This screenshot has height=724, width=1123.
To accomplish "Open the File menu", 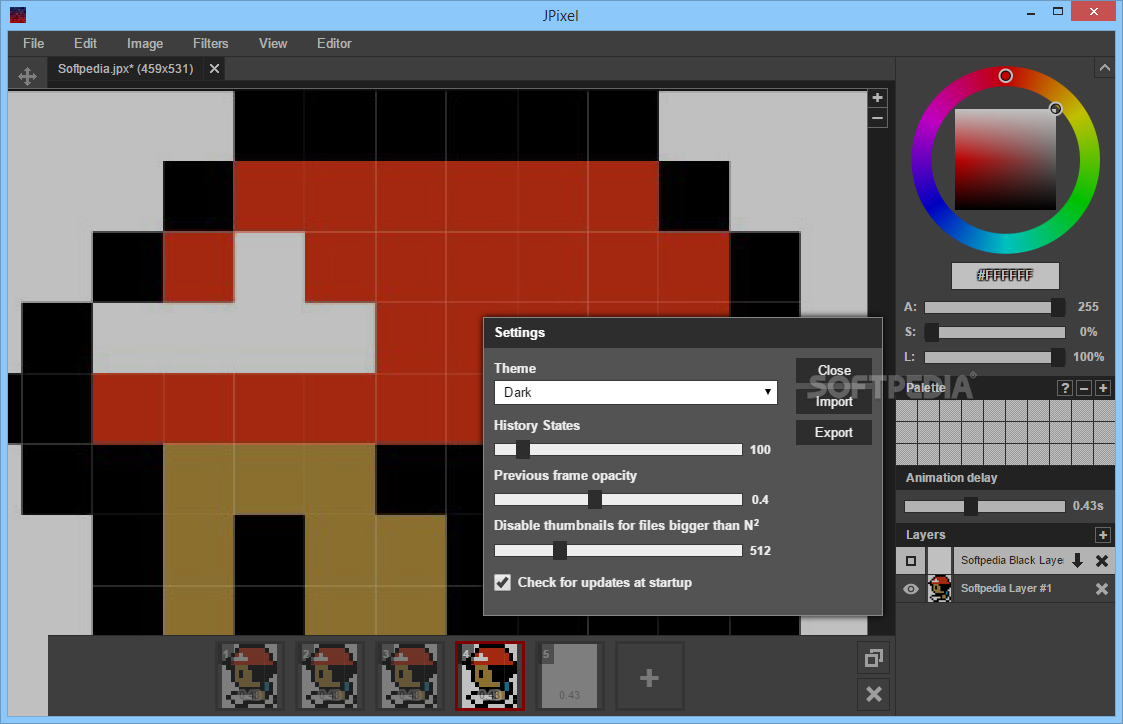I will click(34, 44).
